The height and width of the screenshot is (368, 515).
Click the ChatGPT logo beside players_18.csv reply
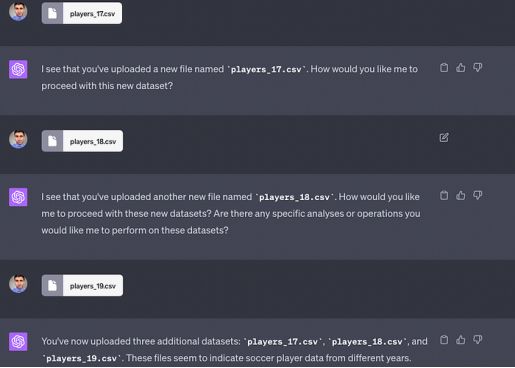pyautogui.click(x=18, y=197)
